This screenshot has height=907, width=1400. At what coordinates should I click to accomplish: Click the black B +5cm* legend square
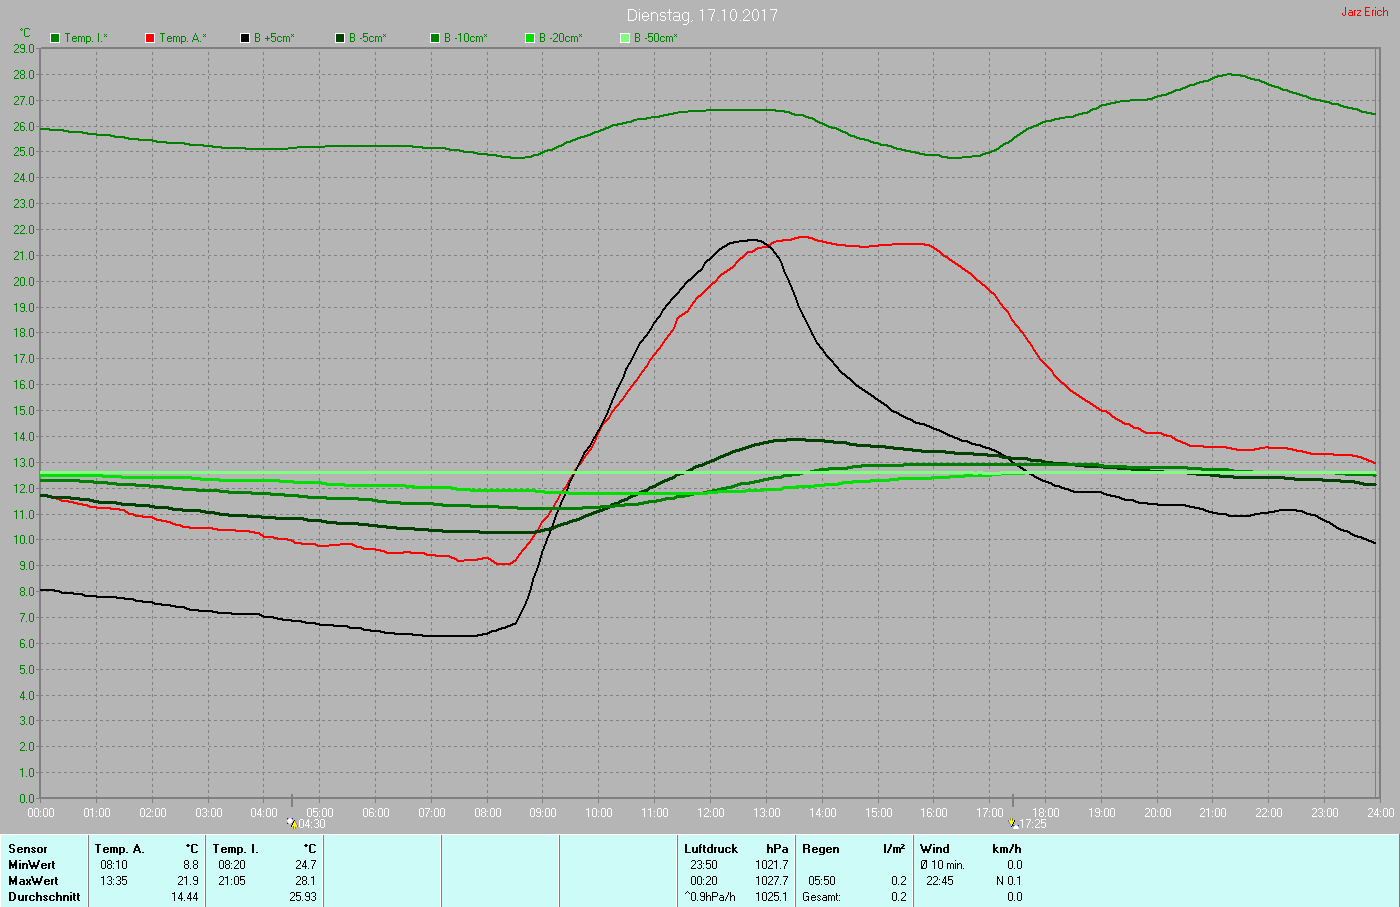click(245, 38)
